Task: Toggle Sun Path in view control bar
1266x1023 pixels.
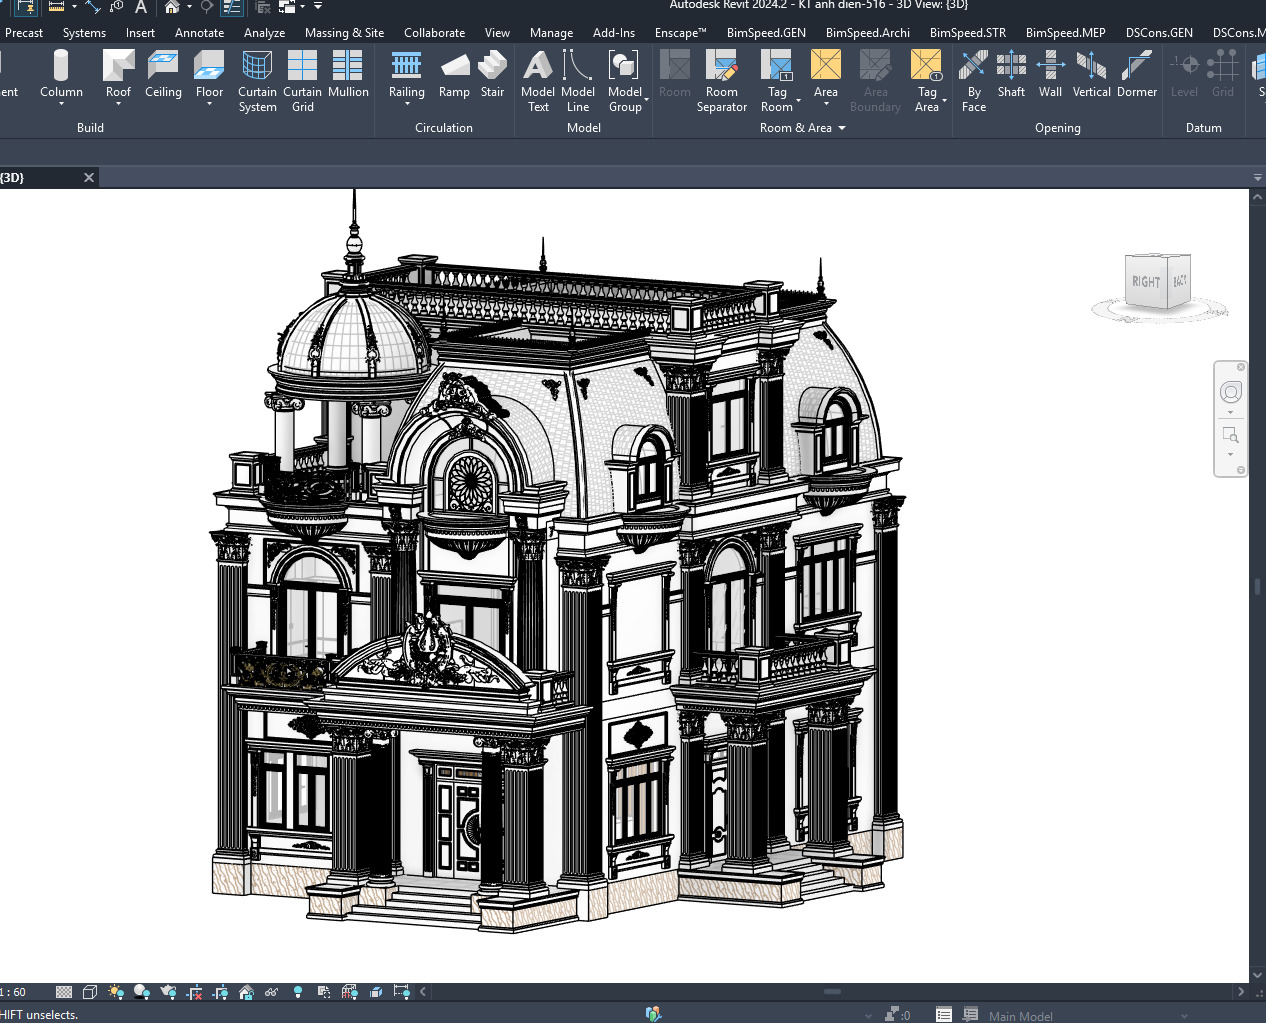Action: [116, 992]
